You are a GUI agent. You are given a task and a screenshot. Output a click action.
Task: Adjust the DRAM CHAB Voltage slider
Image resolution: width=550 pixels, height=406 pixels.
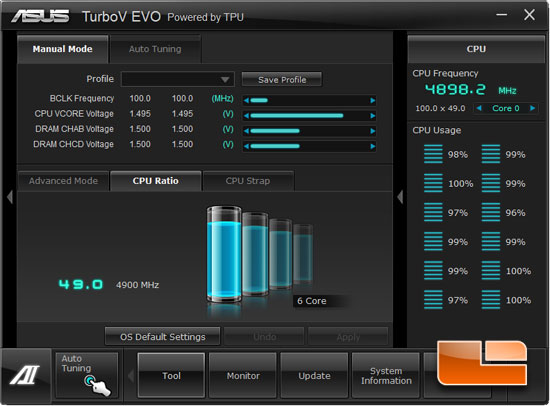309,131
